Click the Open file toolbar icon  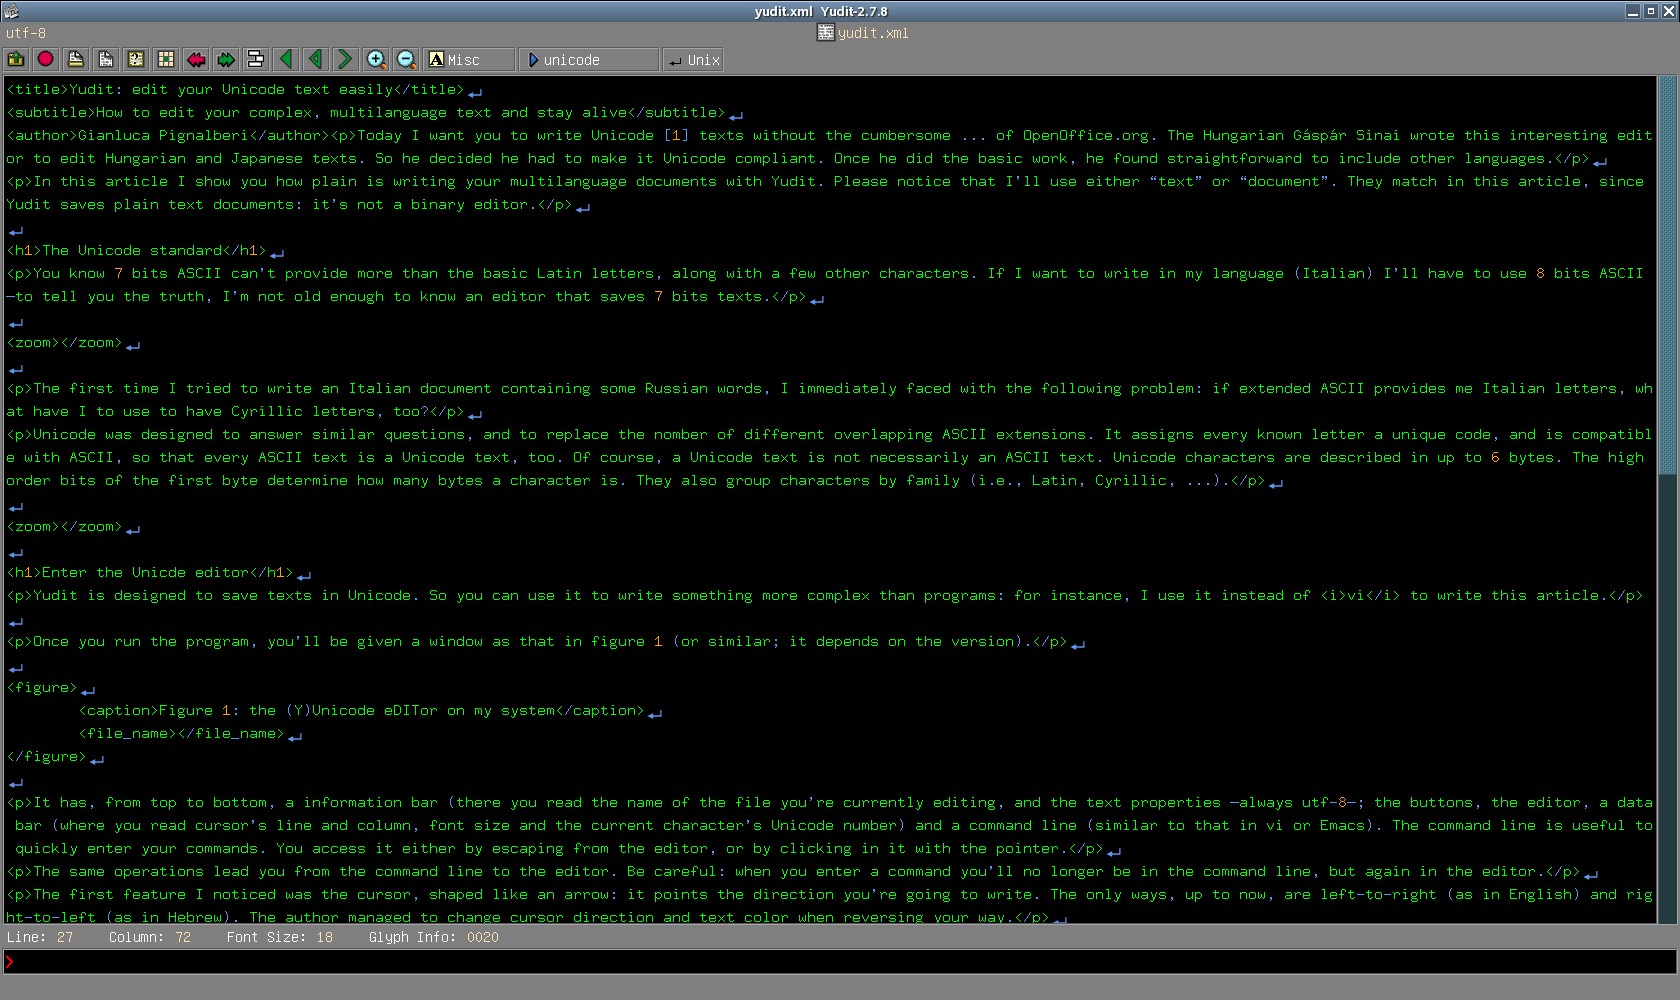pyautogui.click(x=16, y=60)
